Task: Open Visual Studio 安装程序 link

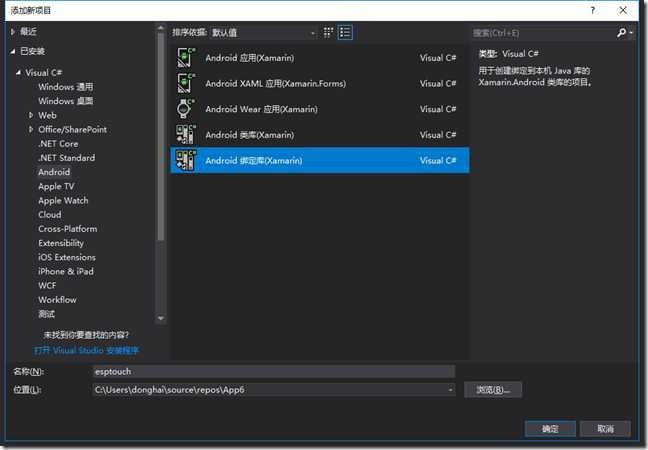Action: [x=86, y=350]
